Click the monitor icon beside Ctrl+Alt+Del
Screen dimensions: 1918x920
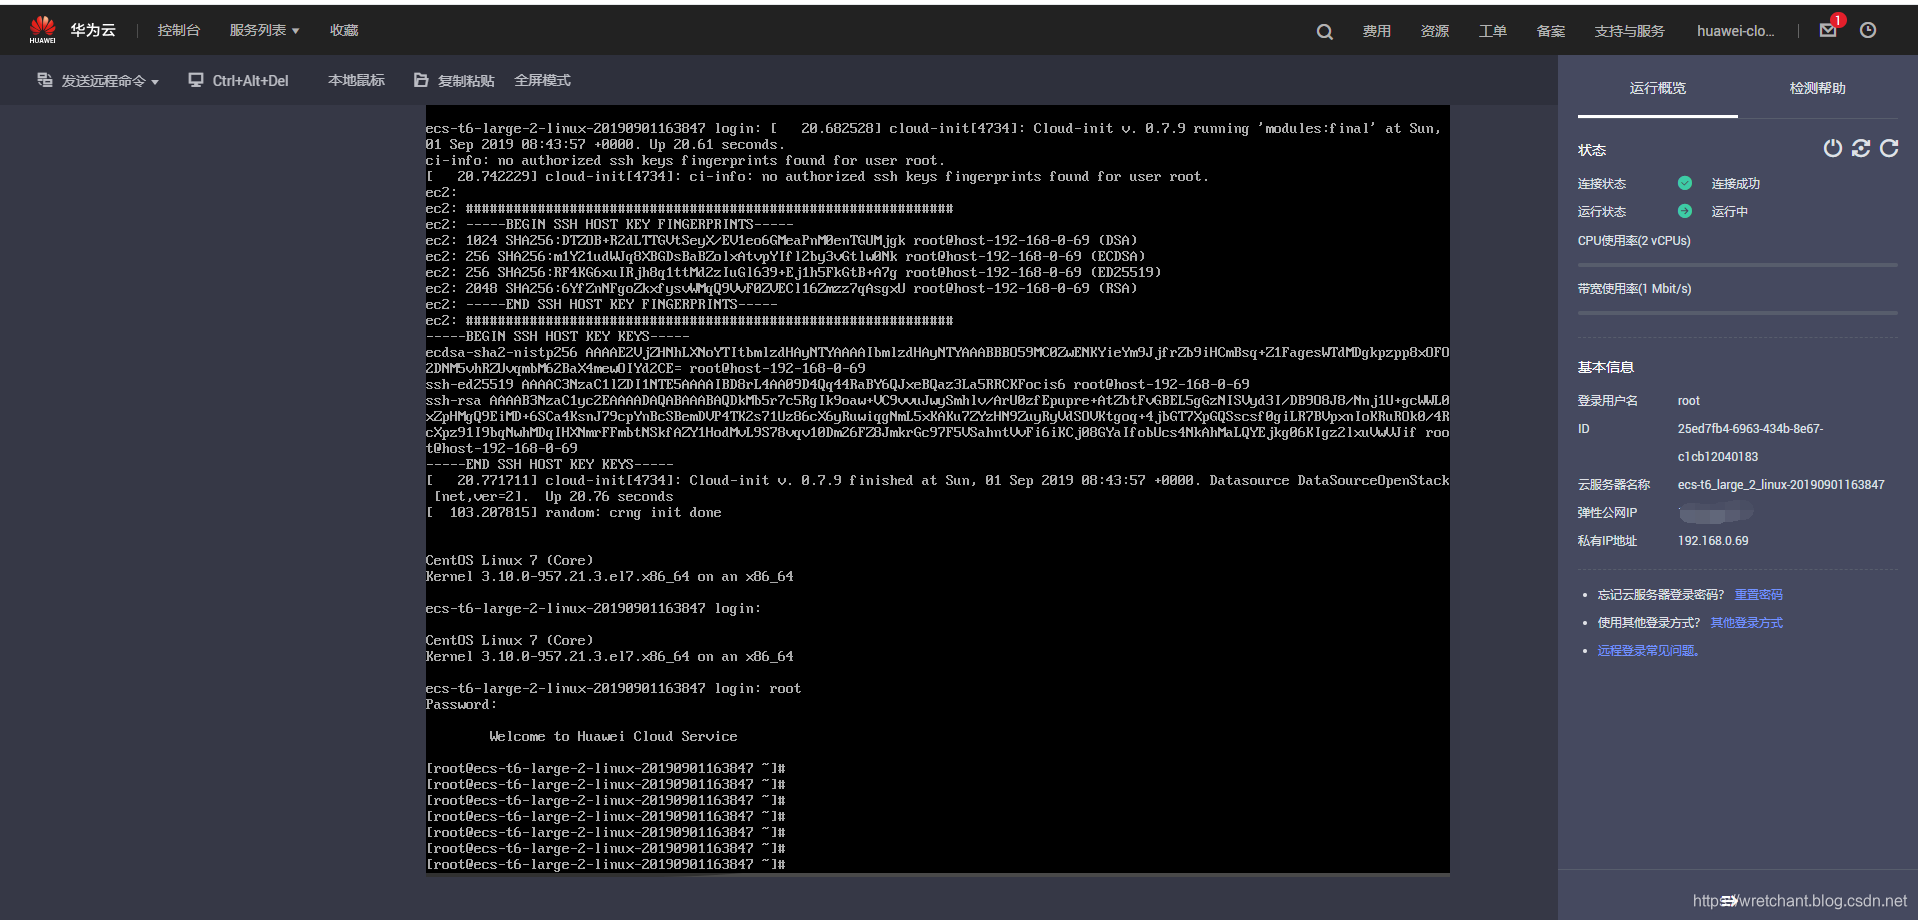click(x=196, y=80)
